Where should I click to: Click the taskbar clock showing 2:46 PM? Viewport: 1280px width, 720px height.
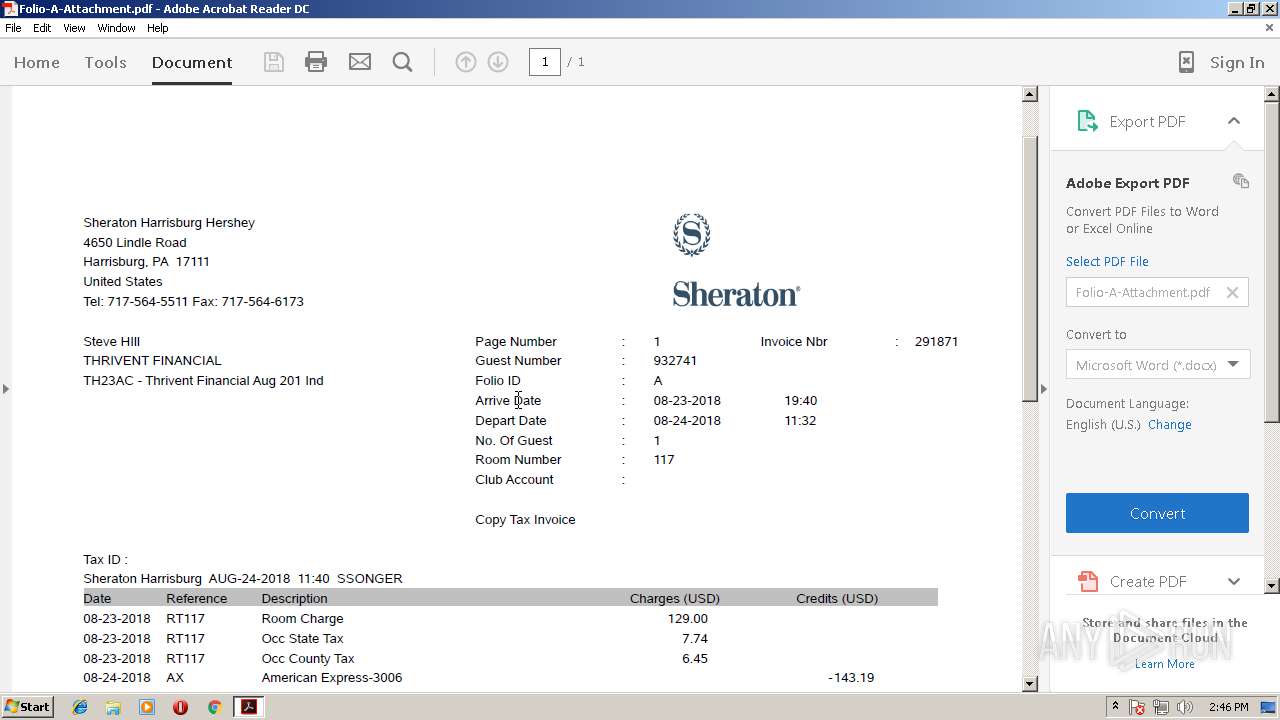point(1228,707)
